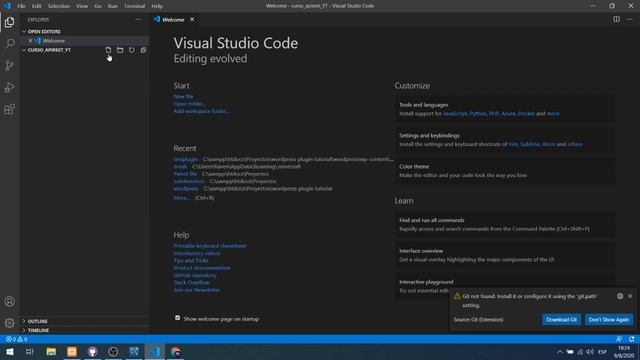Image resolution: width=640 pixels, height=360 pixels.
Task: Create a new folder in CURSO_APIREST_YT
Action: 120,50
